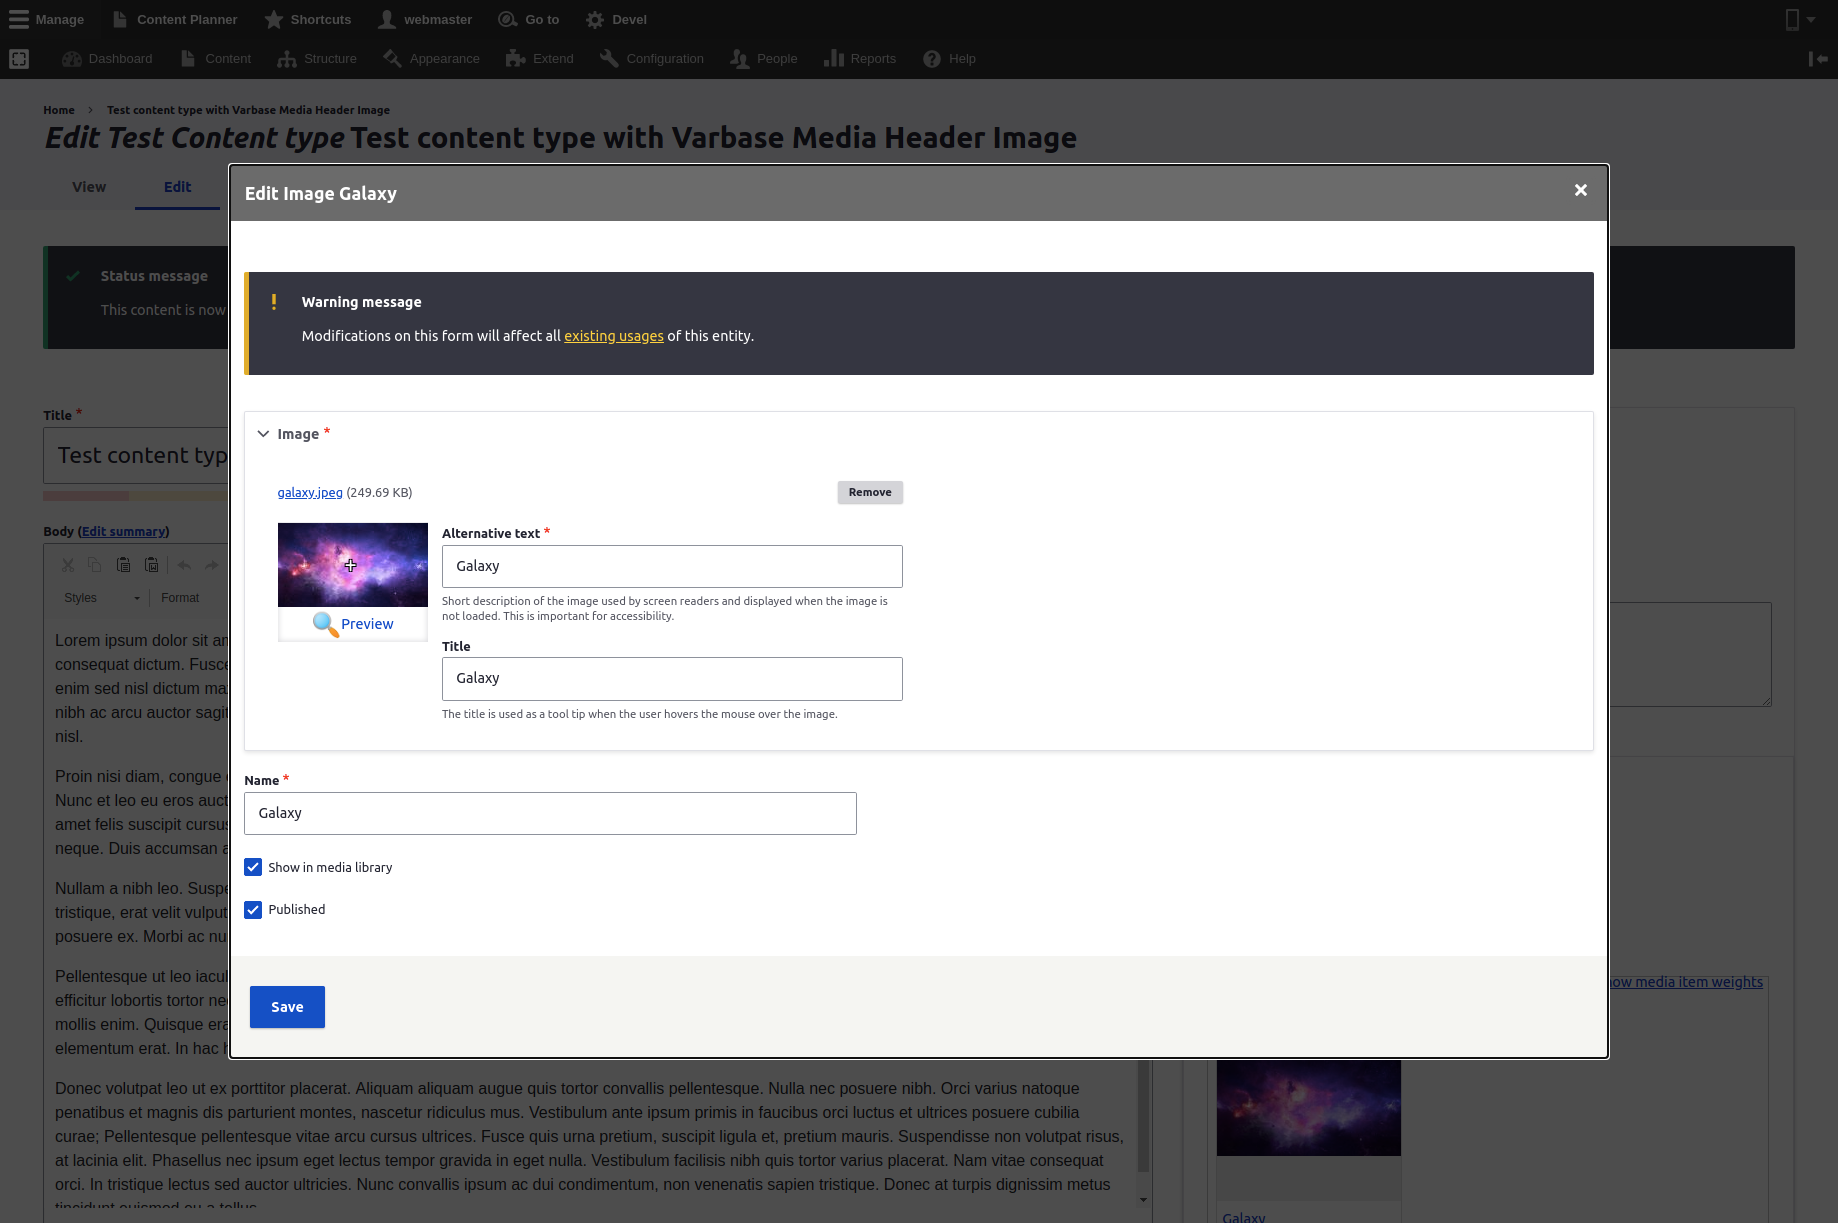The image size is (1838, 1223).
Task: Disable the Published checkbox
Action: (253, 909)
